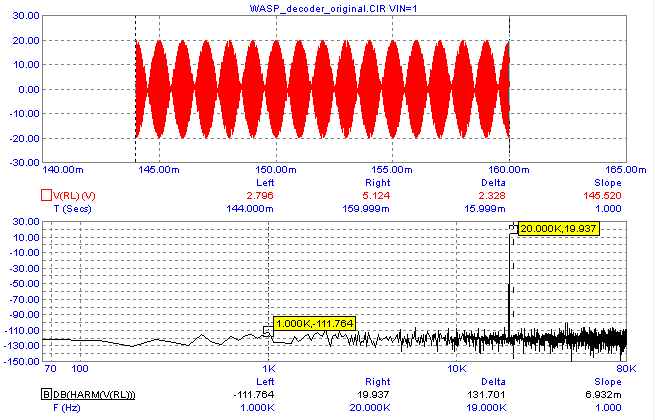Image resolution: width=655 pixels, height=420 pixels.
Task: Click the DB(HARM(V(RL))) curve label
Action: coord(94,395)
